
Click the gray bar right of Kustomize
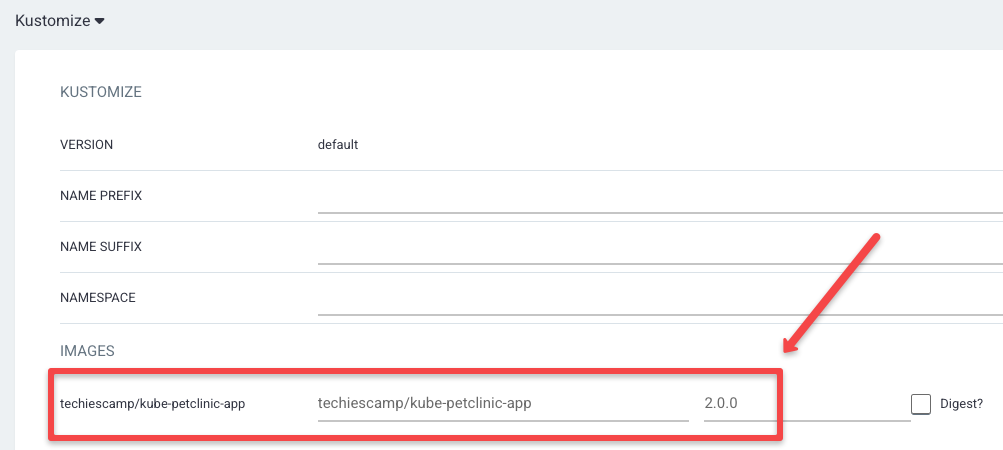550,20
